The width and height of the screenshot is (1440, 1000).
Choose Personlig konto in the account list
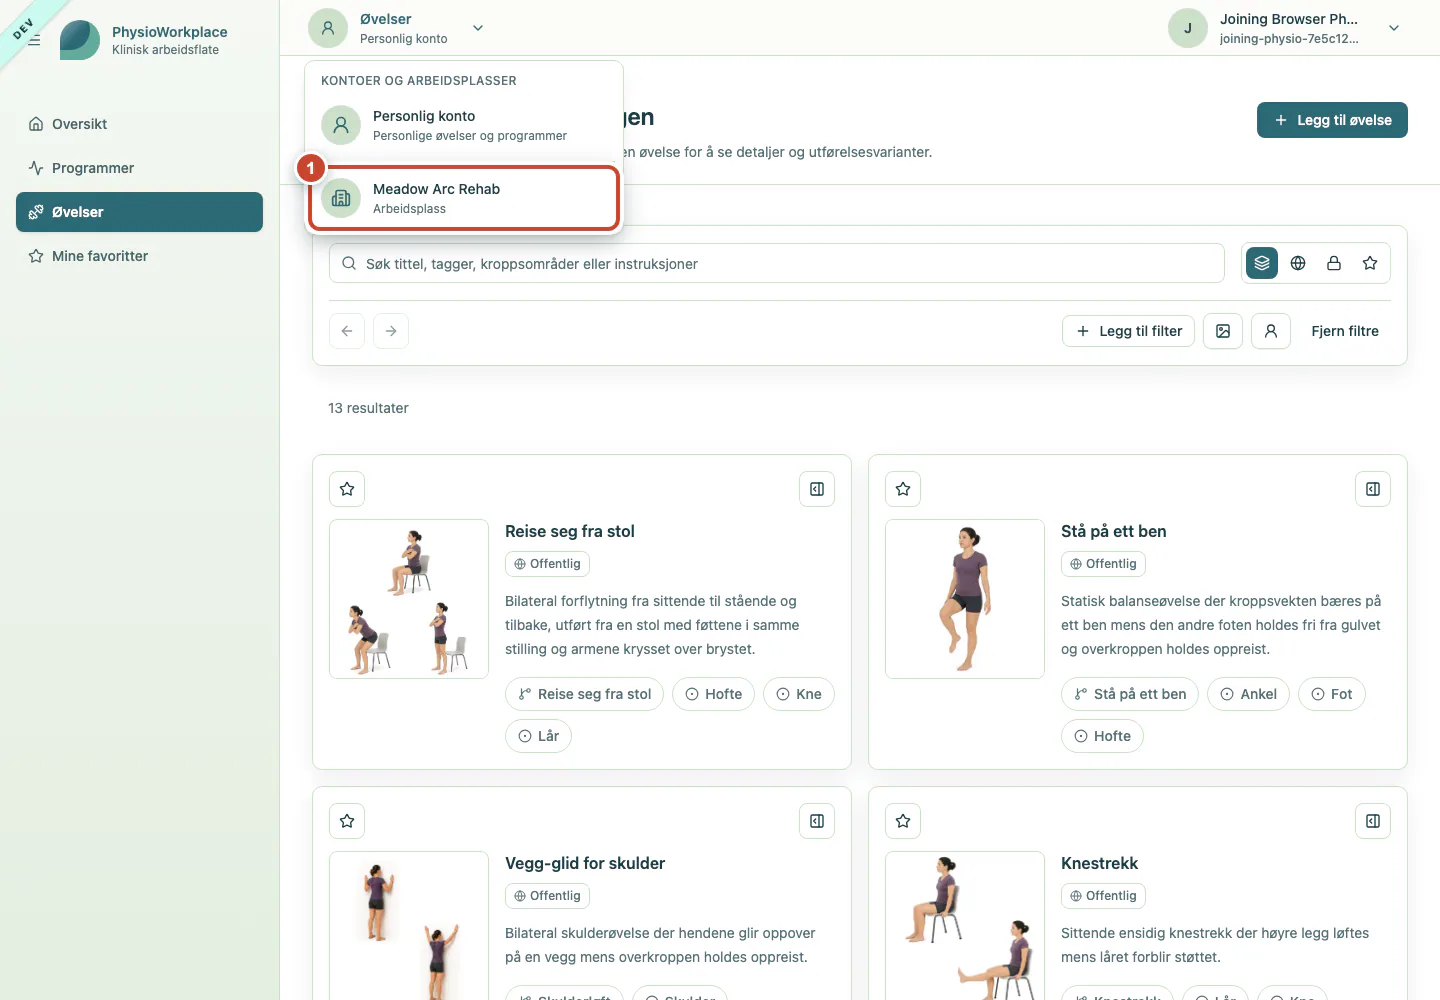465,125
